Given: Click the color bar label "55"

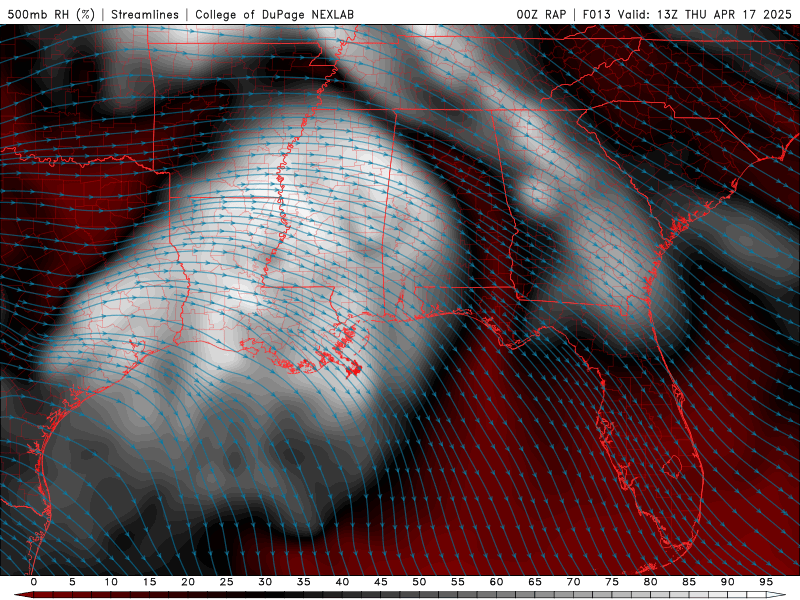Looking at the screenshot, I should click(458, 582).
